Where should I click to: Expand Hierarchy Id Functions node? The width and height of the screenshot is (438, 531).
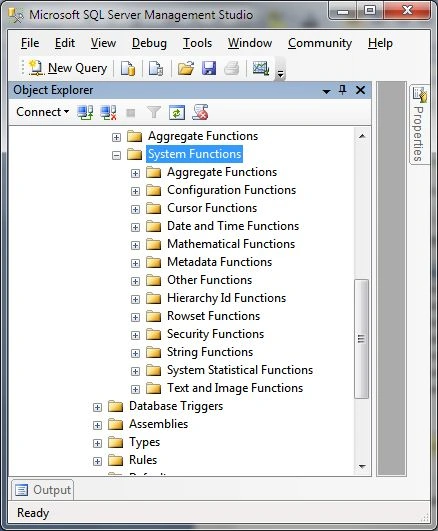[x=135, y=299]
